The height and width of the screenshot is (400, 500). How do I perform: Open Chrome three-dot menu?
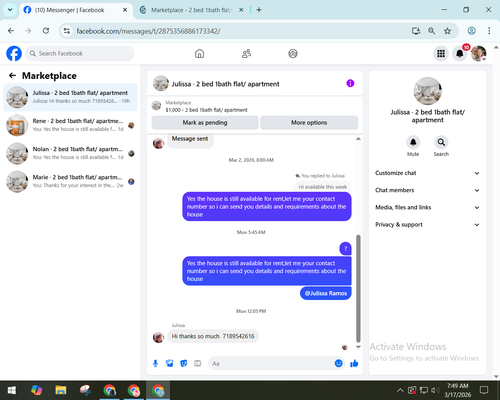(x=489, y=31)
